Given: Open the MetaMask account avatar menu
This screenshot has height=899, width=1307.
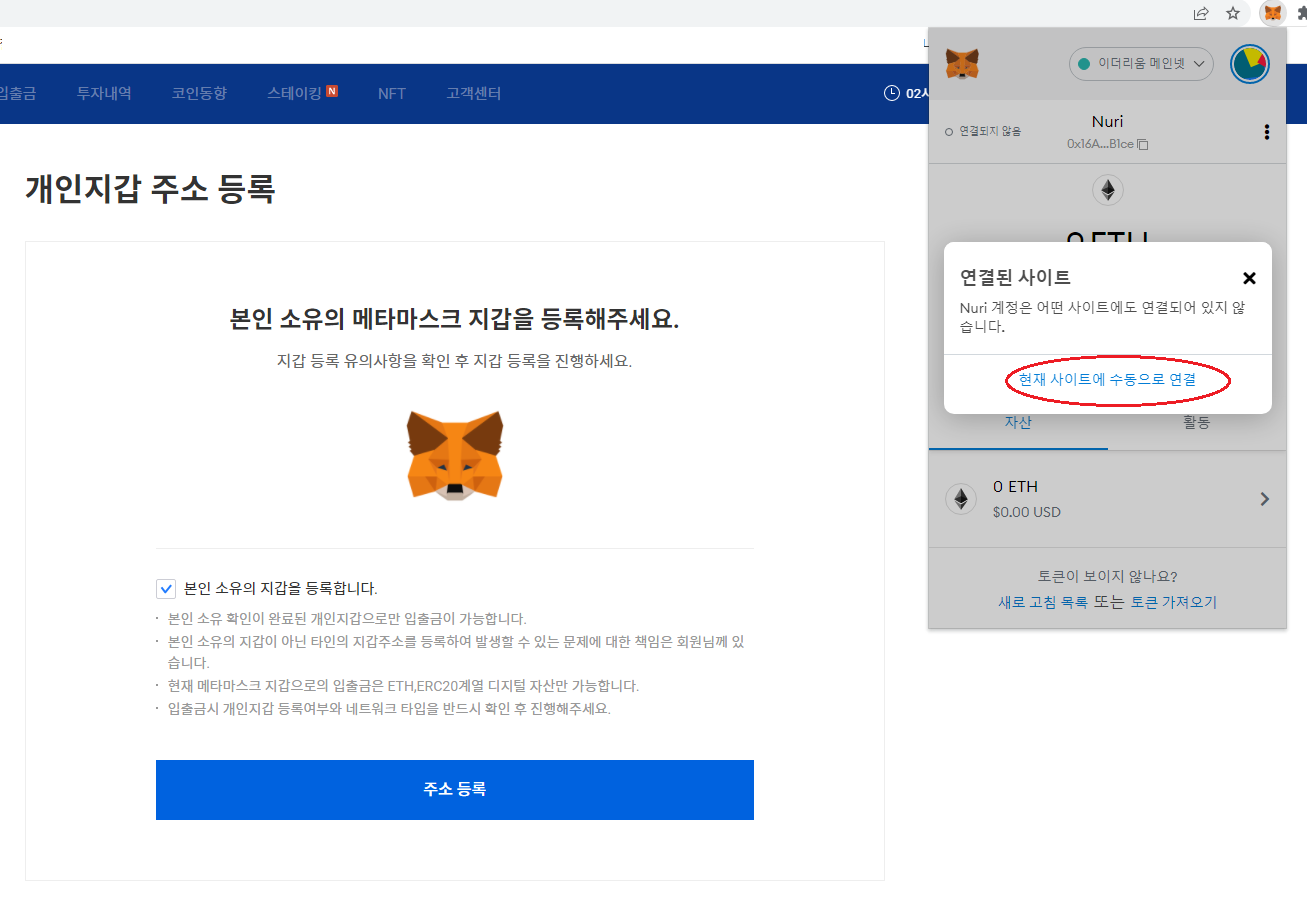Looking at the screenshot, I should point(1250,64).
